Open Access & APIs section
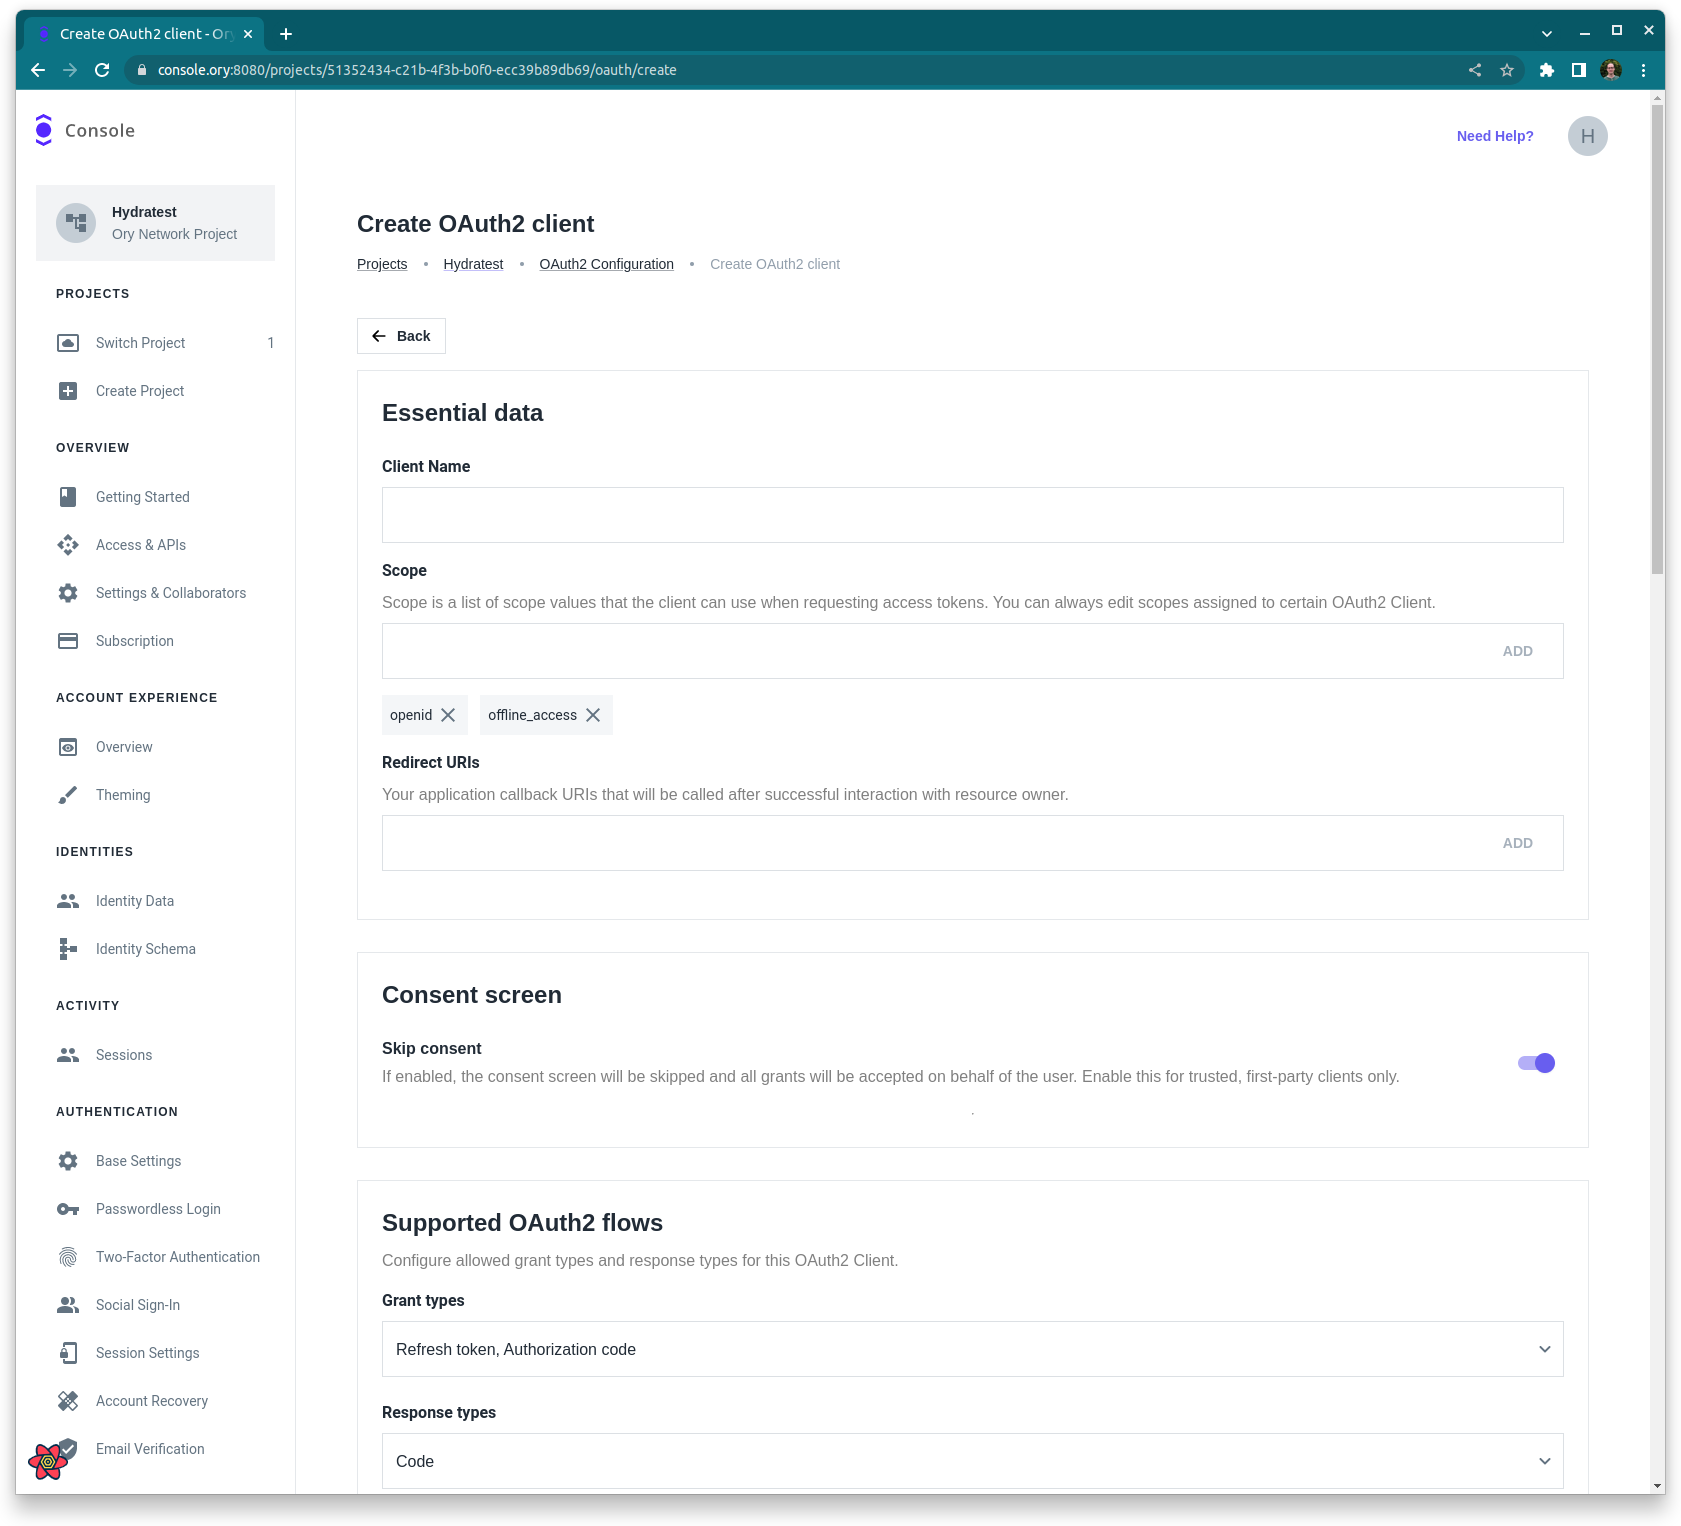The height and width of the screenshot is (1526, 1681). (x=140, y=545)
